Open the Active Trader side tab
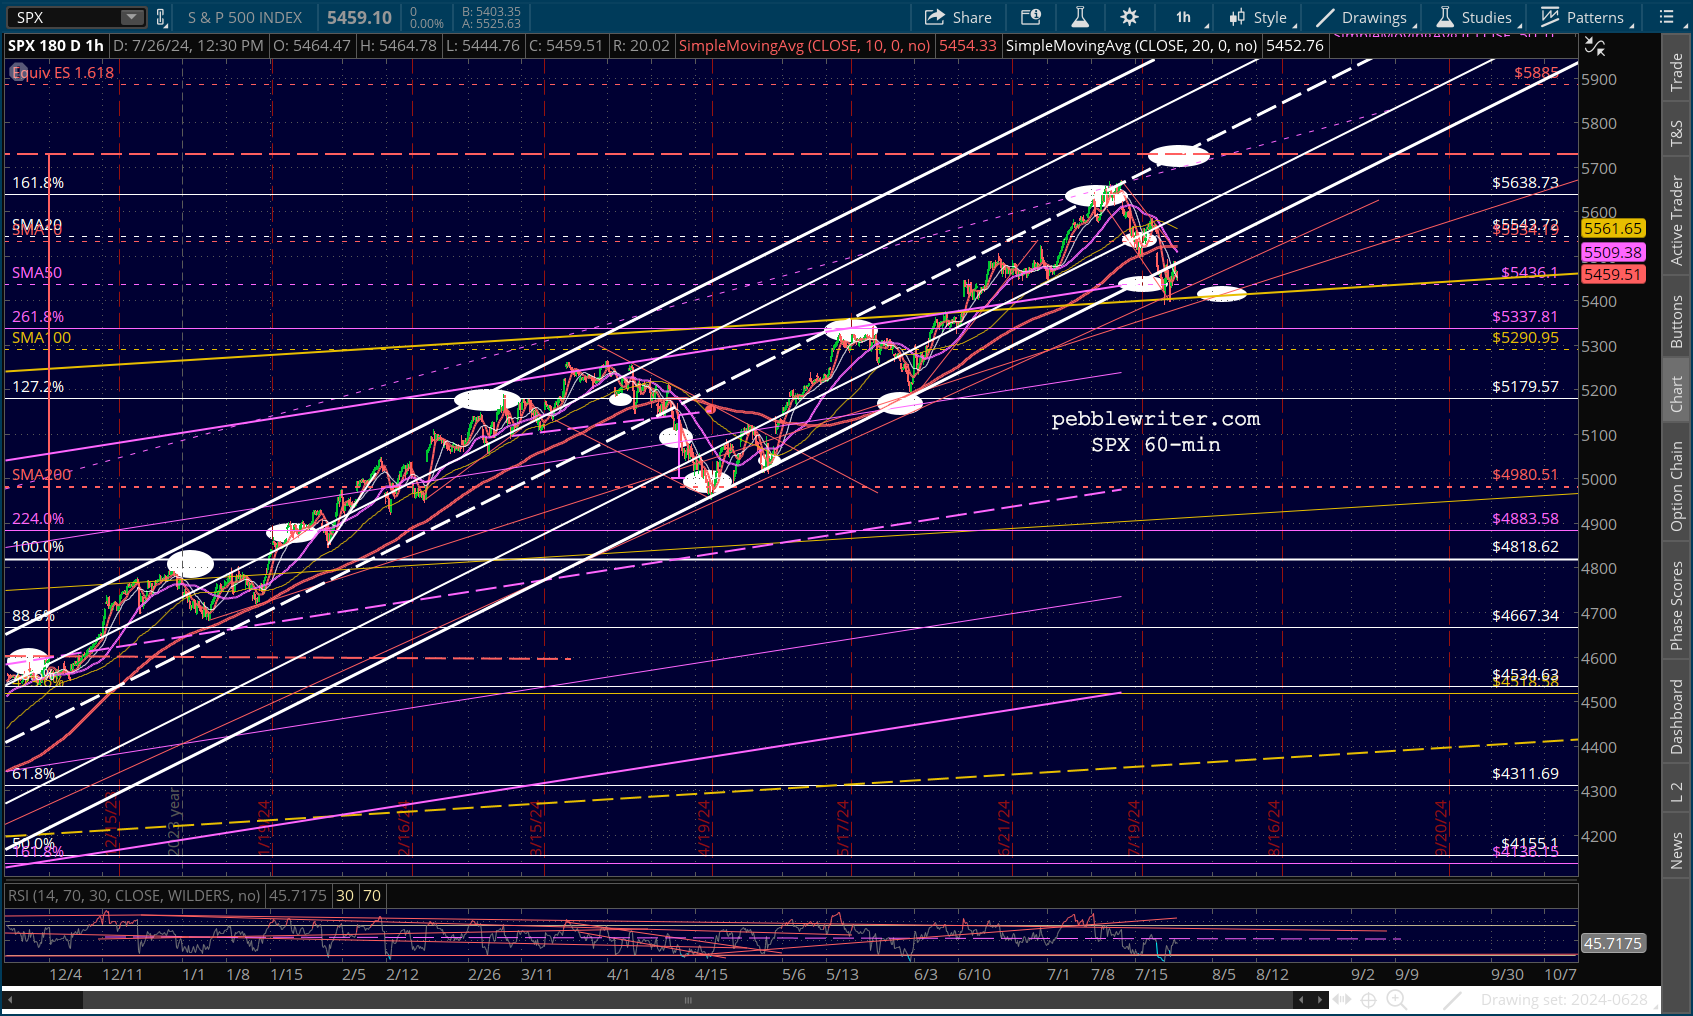Viewport: 1693px width, 1016px height. coord(1677,220)
